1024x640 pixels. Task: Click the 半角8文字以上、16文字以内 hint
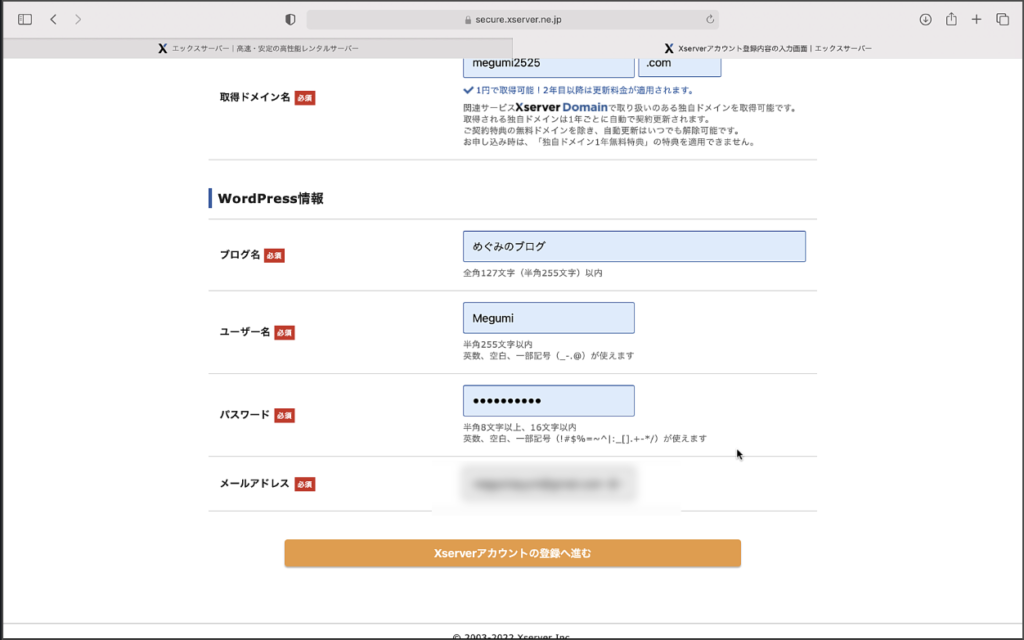520,427
